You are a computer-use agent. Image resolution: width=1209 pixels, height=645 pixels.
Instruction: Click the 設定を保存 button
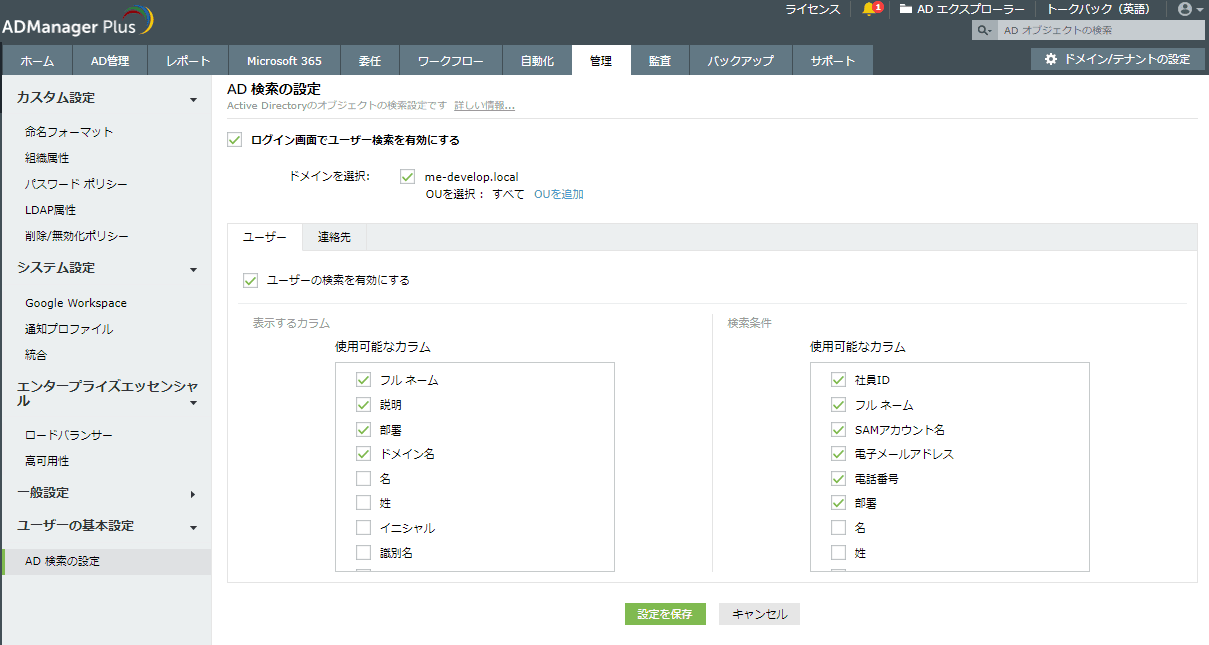point(664,613)
